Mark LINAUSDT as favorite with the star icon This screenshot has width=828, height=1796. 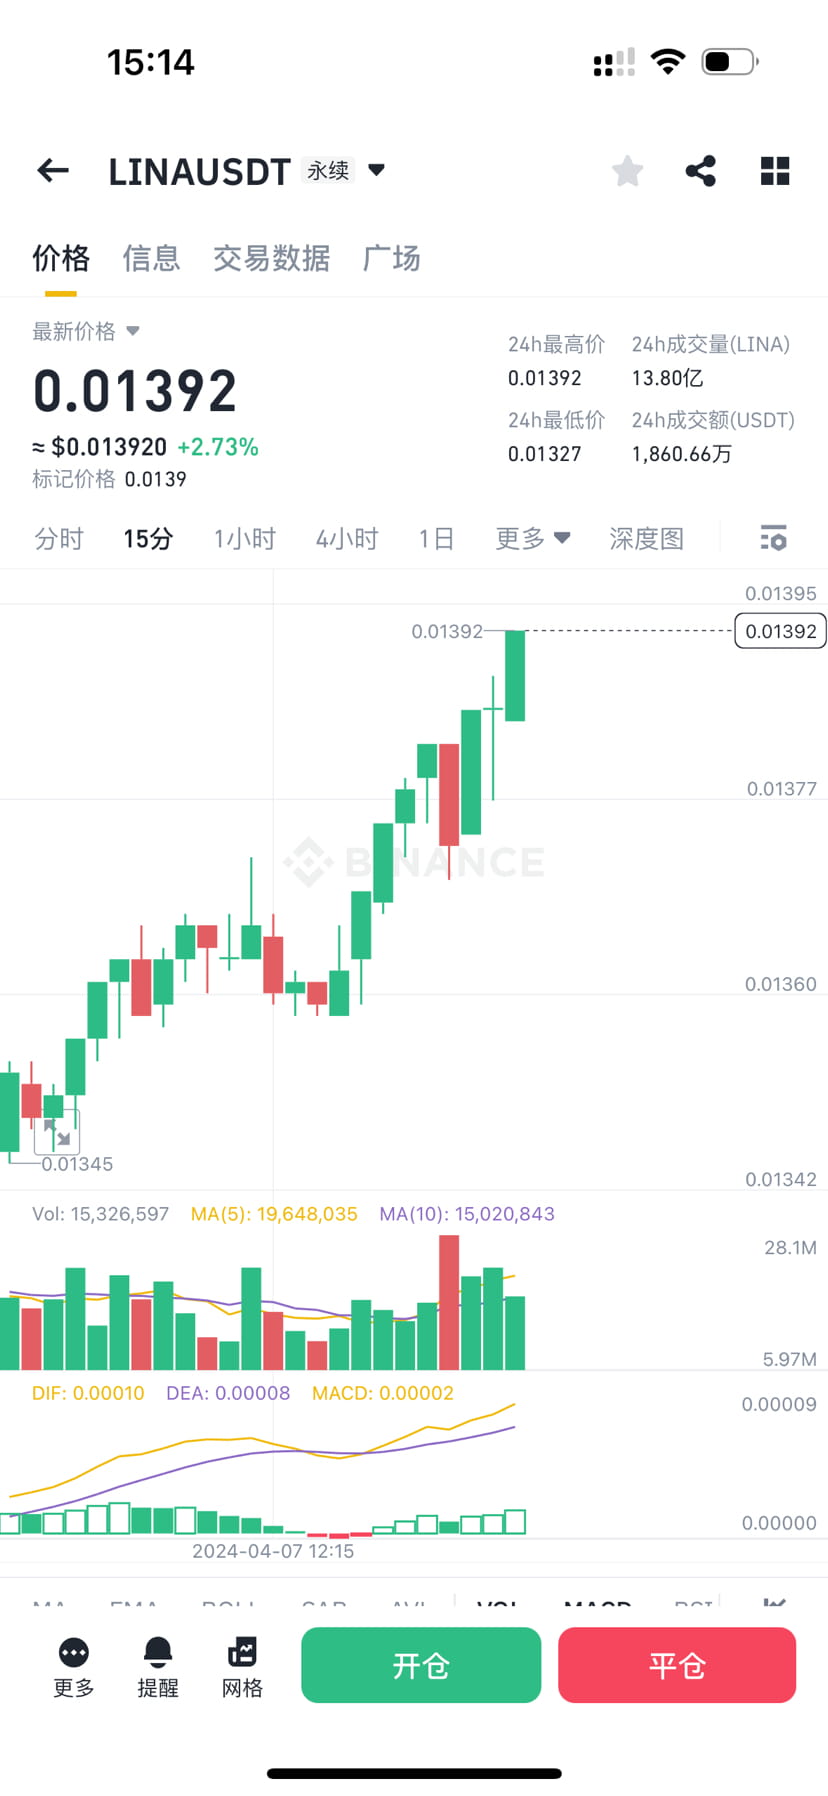coord(627,170)
